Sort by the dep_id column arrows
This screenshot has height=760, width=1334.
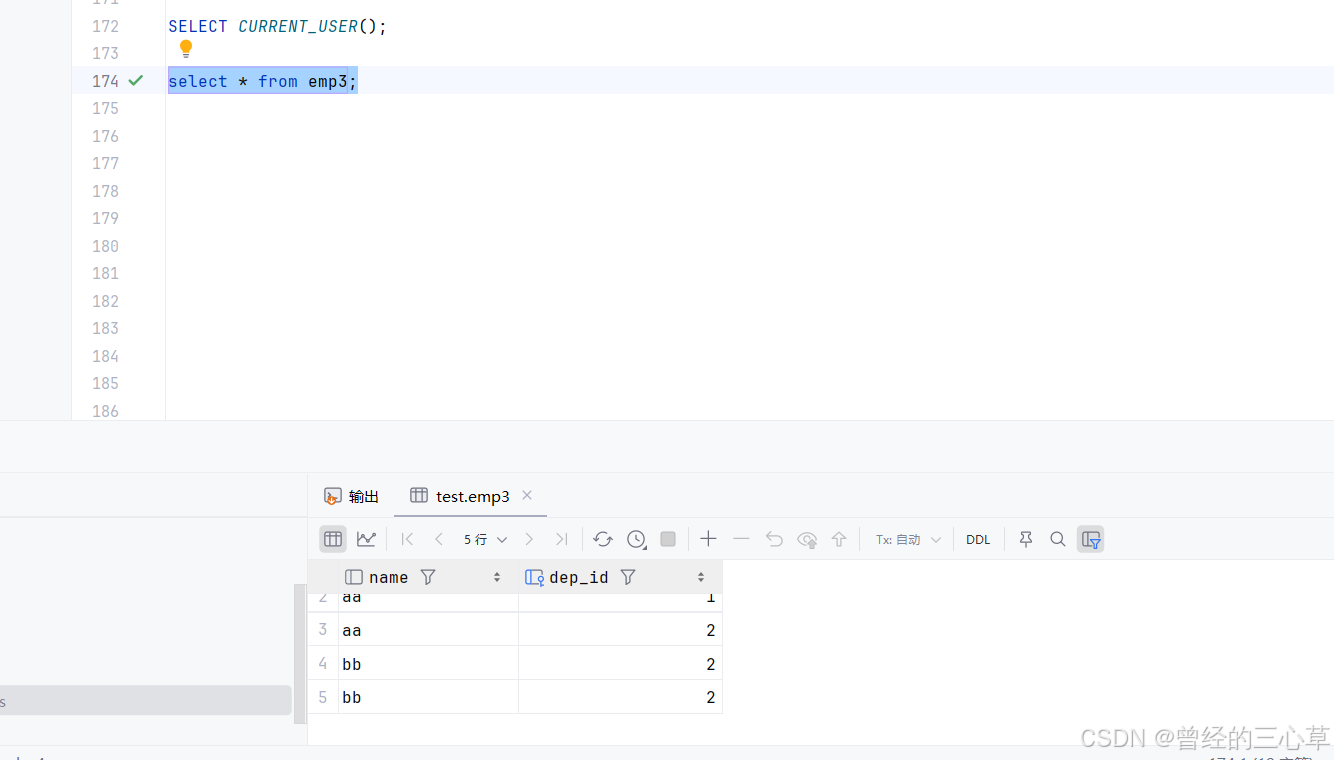701,577
